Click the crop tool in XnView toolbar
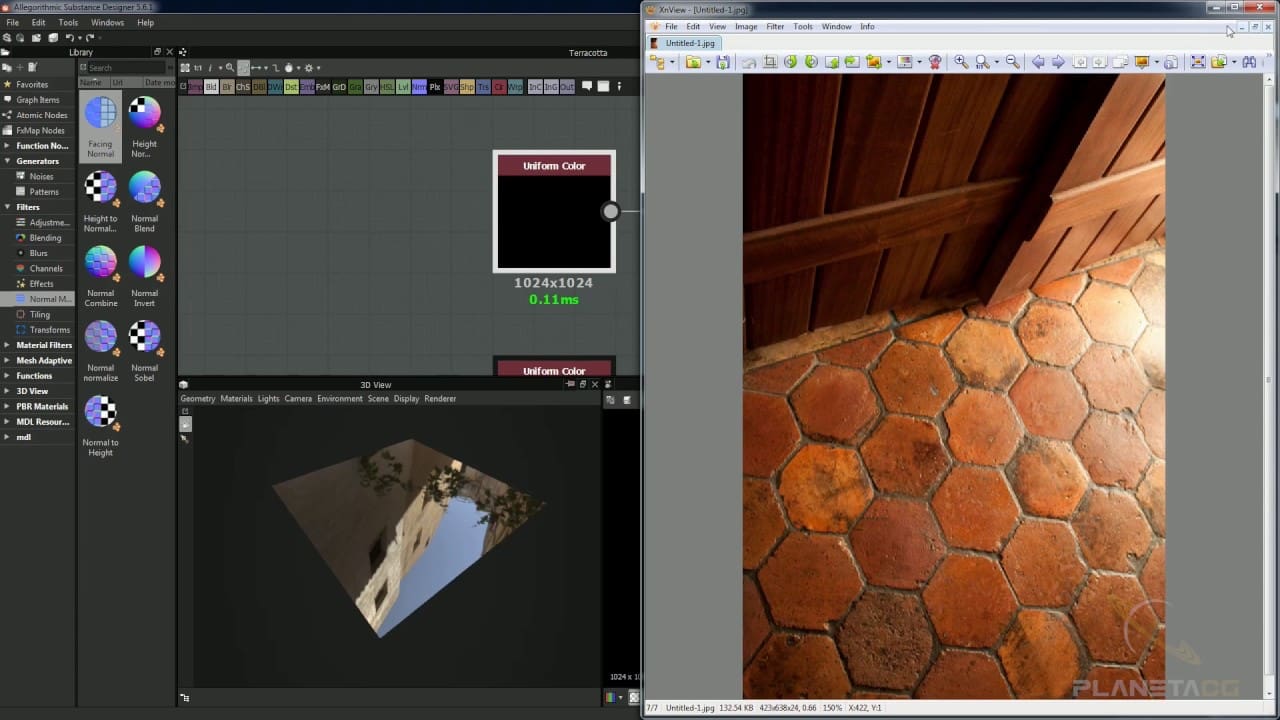The height and width of the screenshot is (720, 1280). click(x=770, y=62)
